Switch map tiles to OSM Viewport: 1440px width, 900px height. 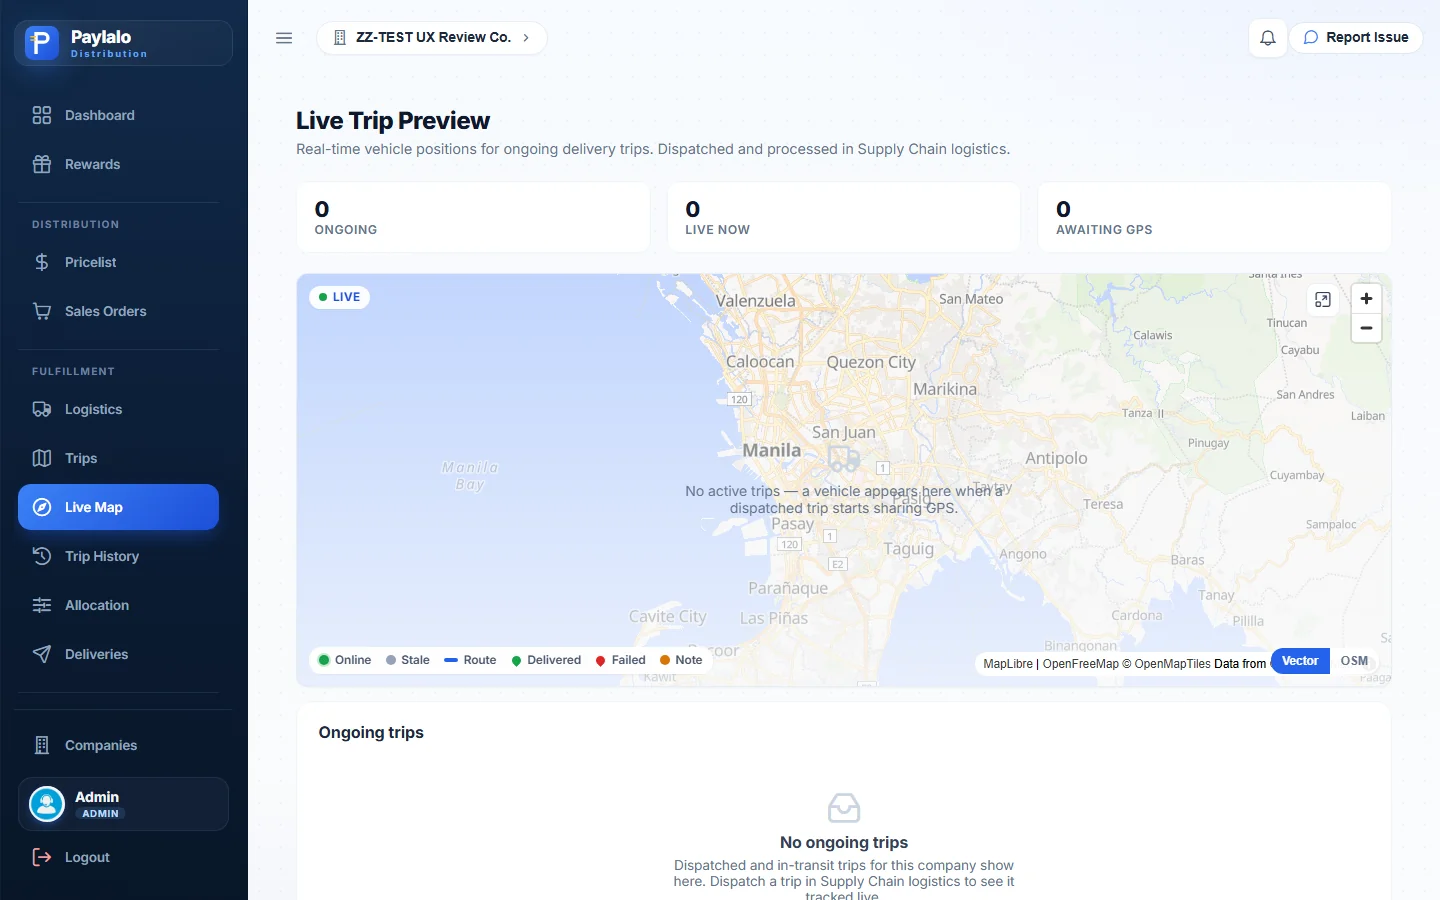pos(1354,661)
